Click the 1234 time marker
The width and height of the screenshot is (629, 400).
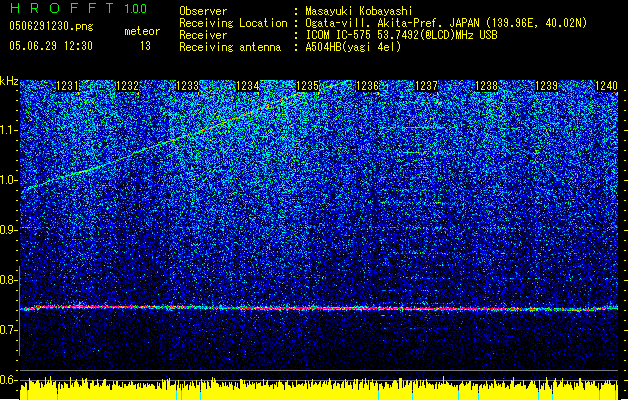(x=248, y=86)
